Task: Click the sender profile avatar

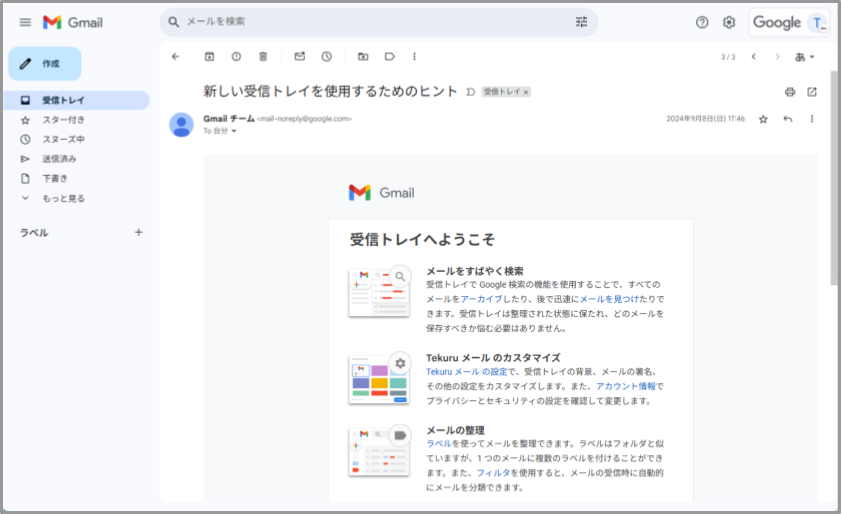Action: 182,125
